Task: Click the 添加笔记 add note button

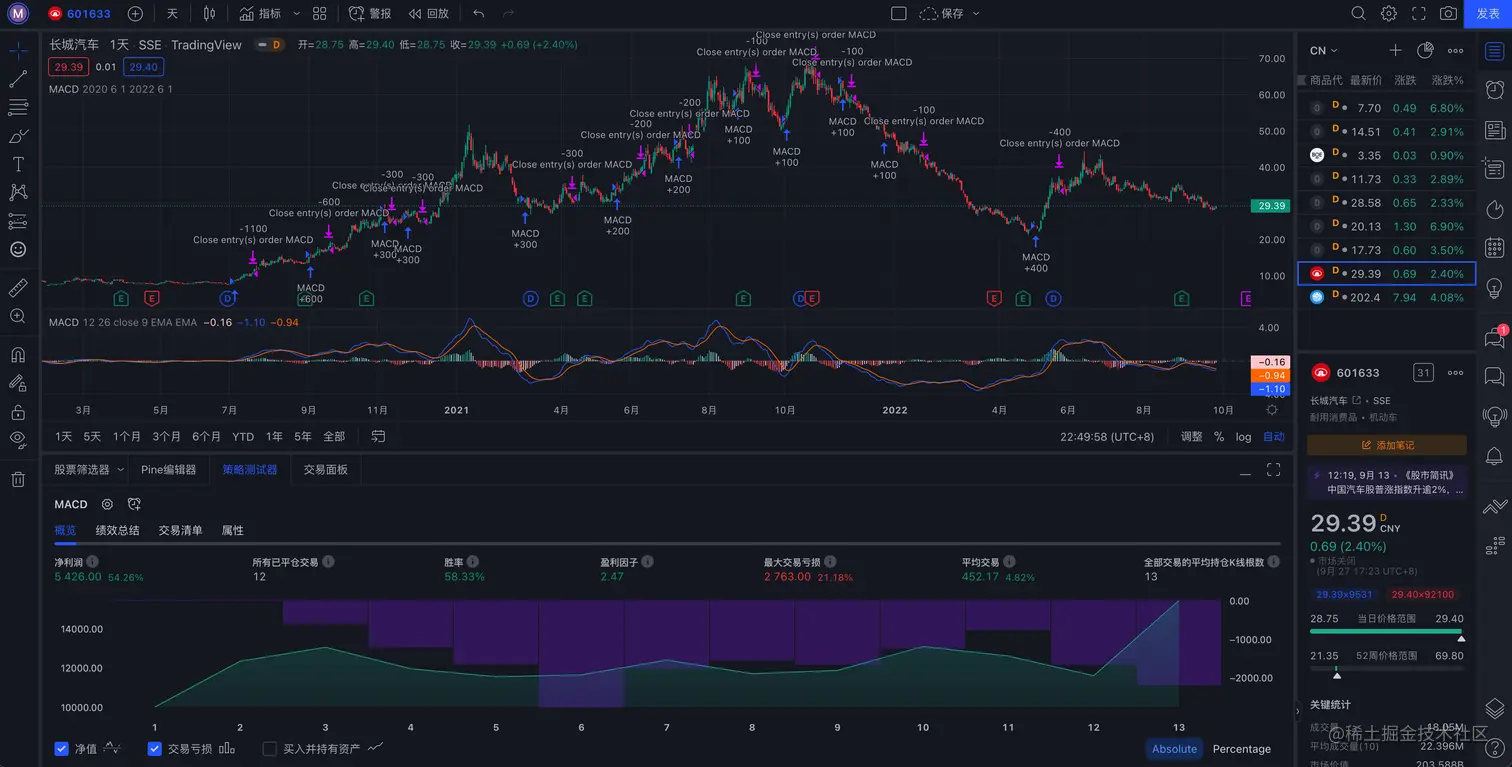Action: click(1387, 445)
